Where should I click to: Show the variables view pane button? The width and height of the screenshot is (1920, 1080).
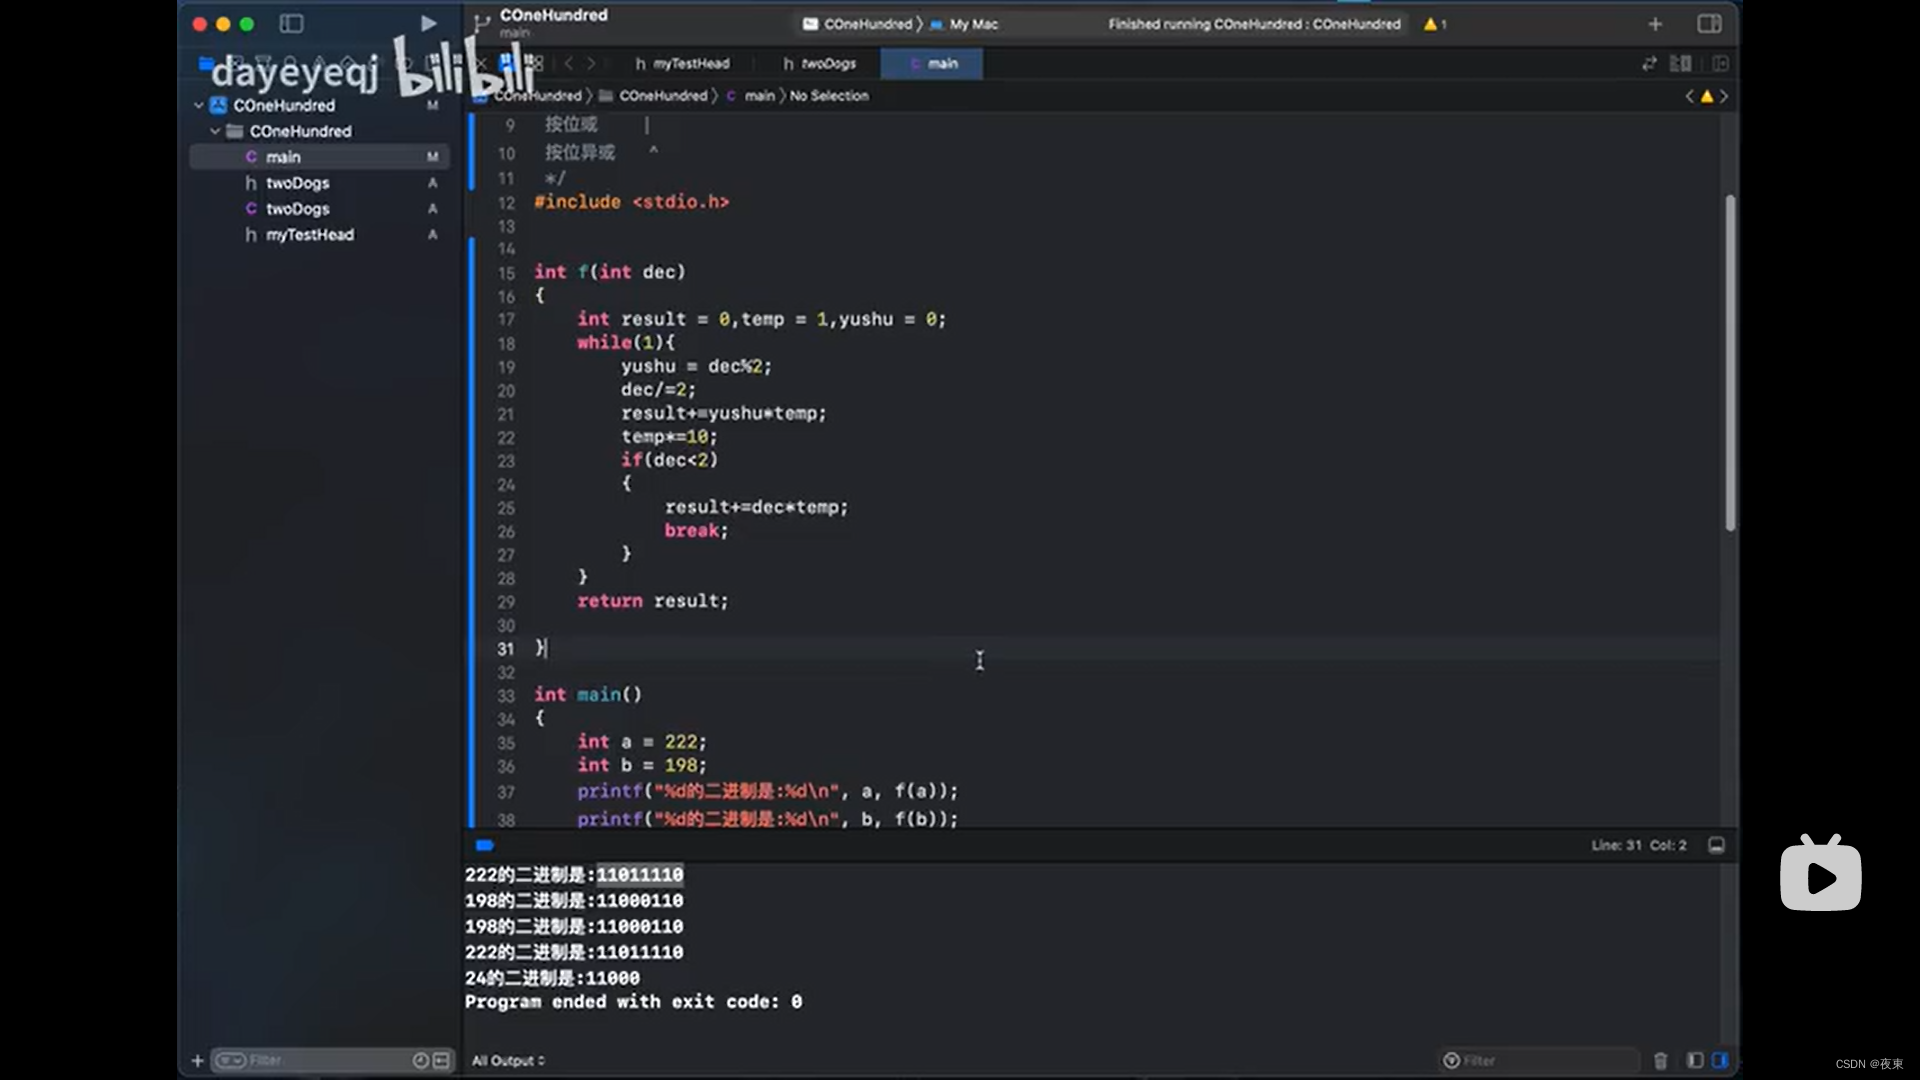coord(1695,1060)
